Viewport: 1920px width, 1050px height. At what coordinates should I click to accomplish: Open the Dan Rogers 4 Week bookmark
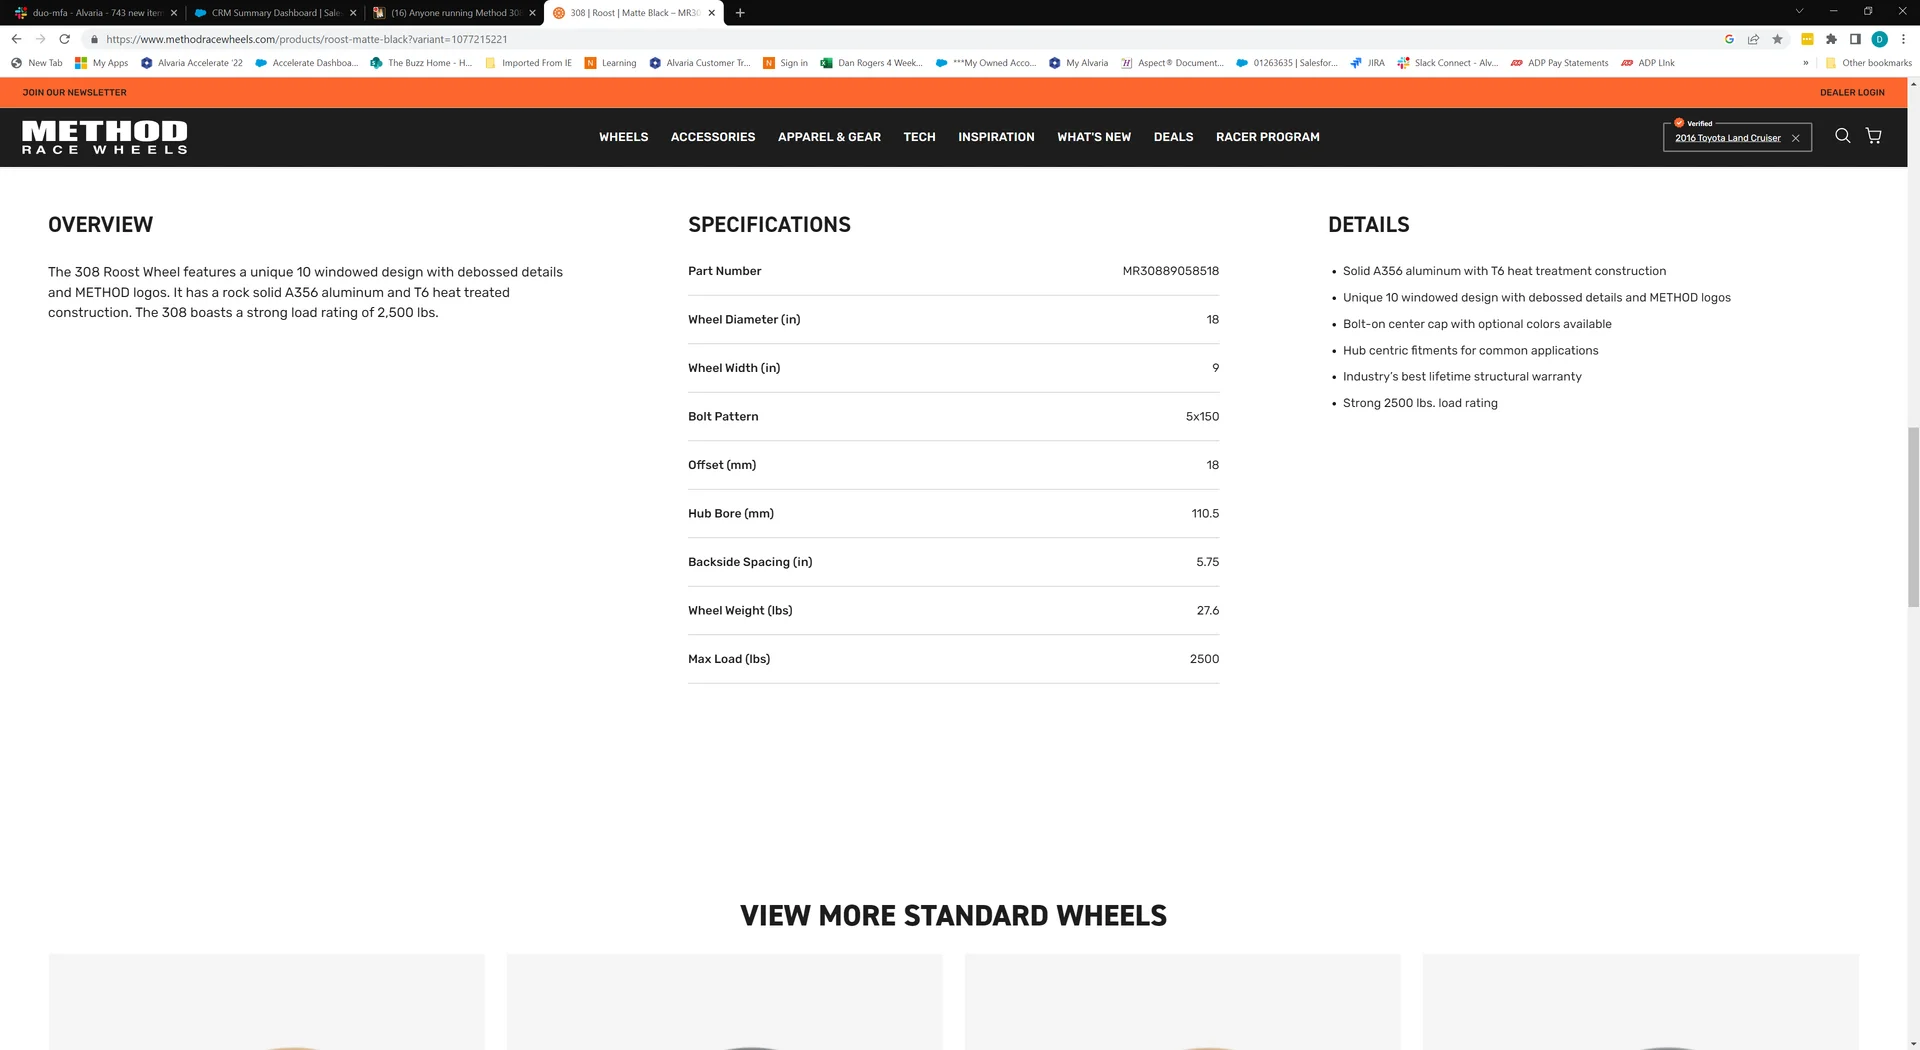[871, 63]
